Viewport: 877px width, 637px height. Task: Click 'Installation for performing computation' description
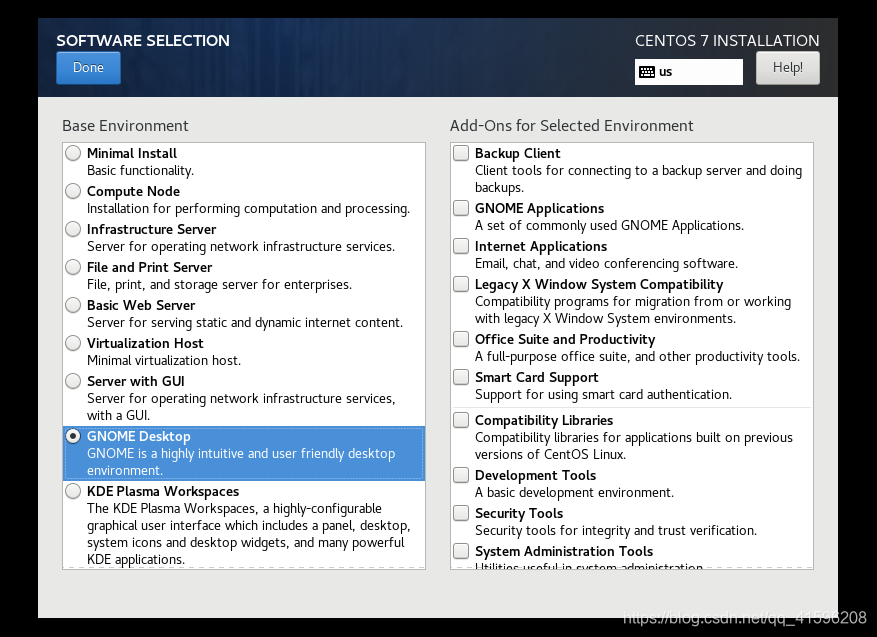click(248, 209)
